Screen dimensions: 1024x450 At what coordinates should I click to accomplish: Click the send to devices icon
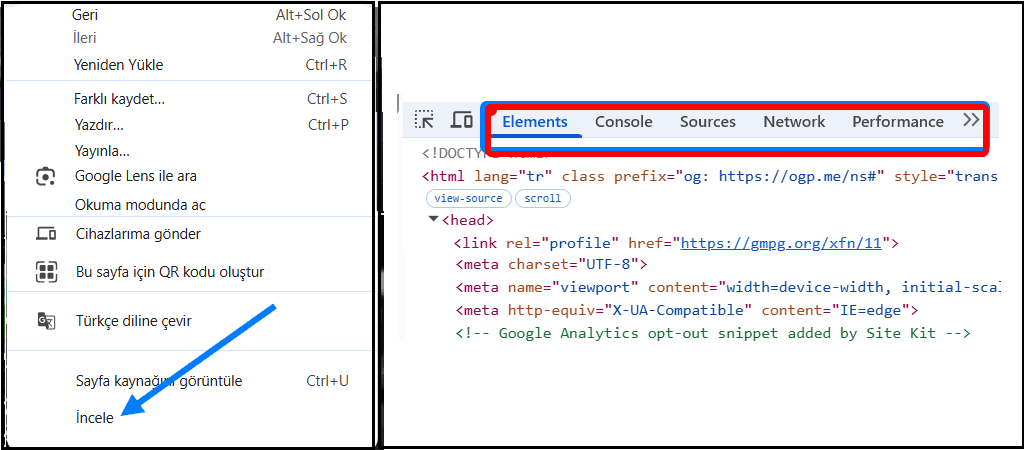click(x=46, y=234)
